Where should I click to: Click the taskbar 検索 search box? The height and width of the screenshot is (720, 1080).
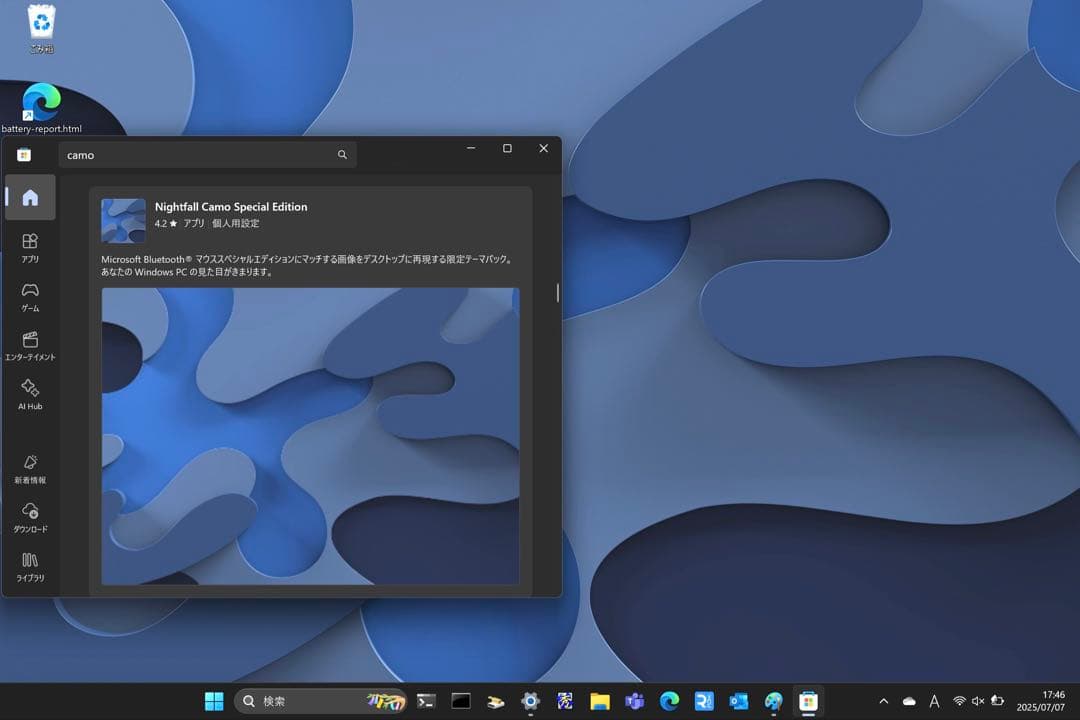tap(320, 701)
